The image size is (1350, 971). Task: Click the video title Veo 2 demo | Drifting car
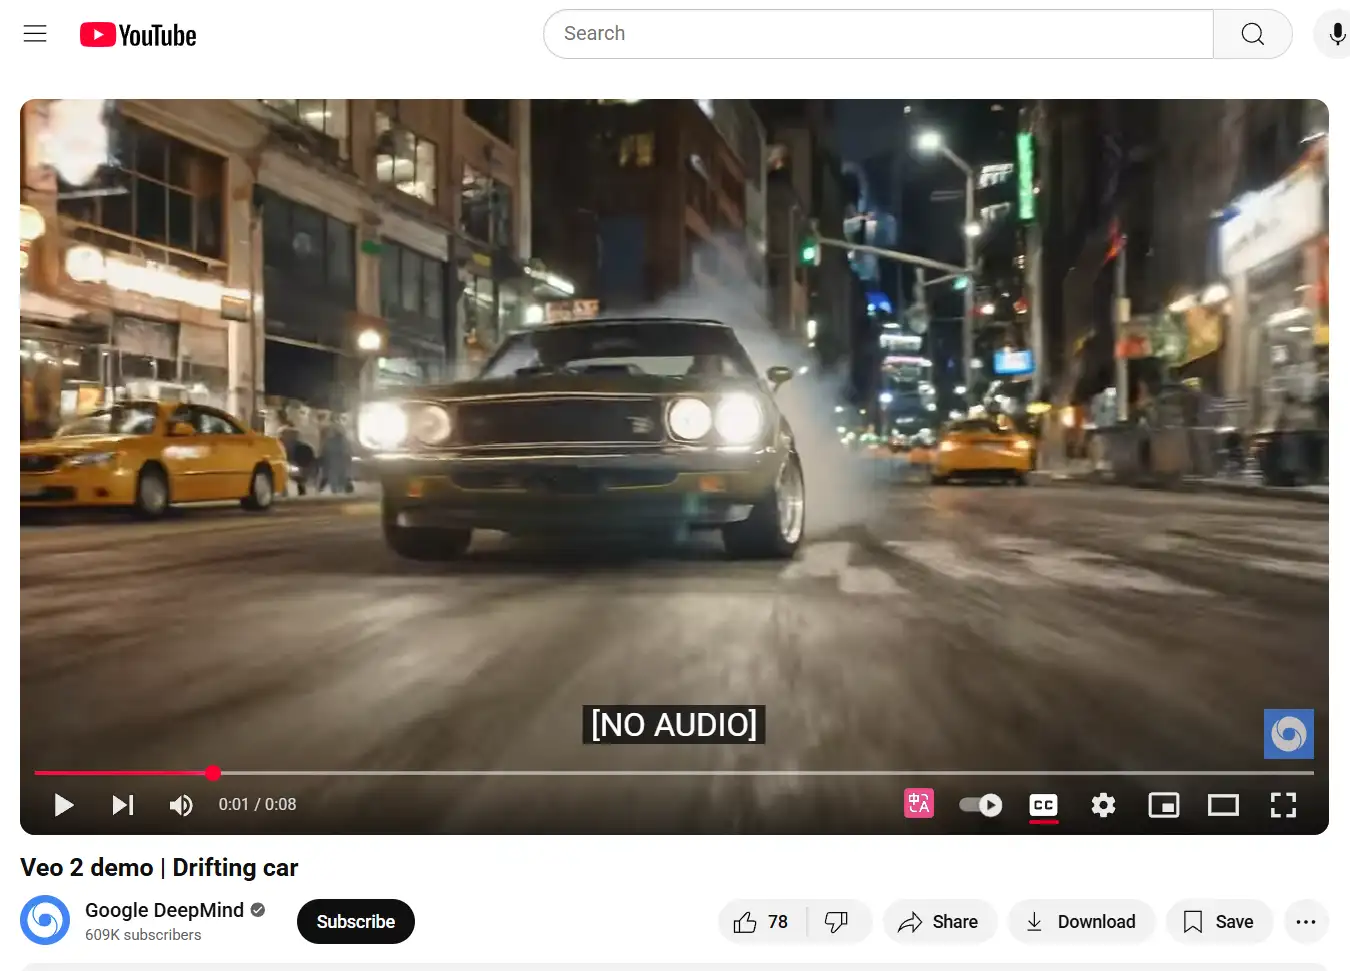click(x=159, y=868)
